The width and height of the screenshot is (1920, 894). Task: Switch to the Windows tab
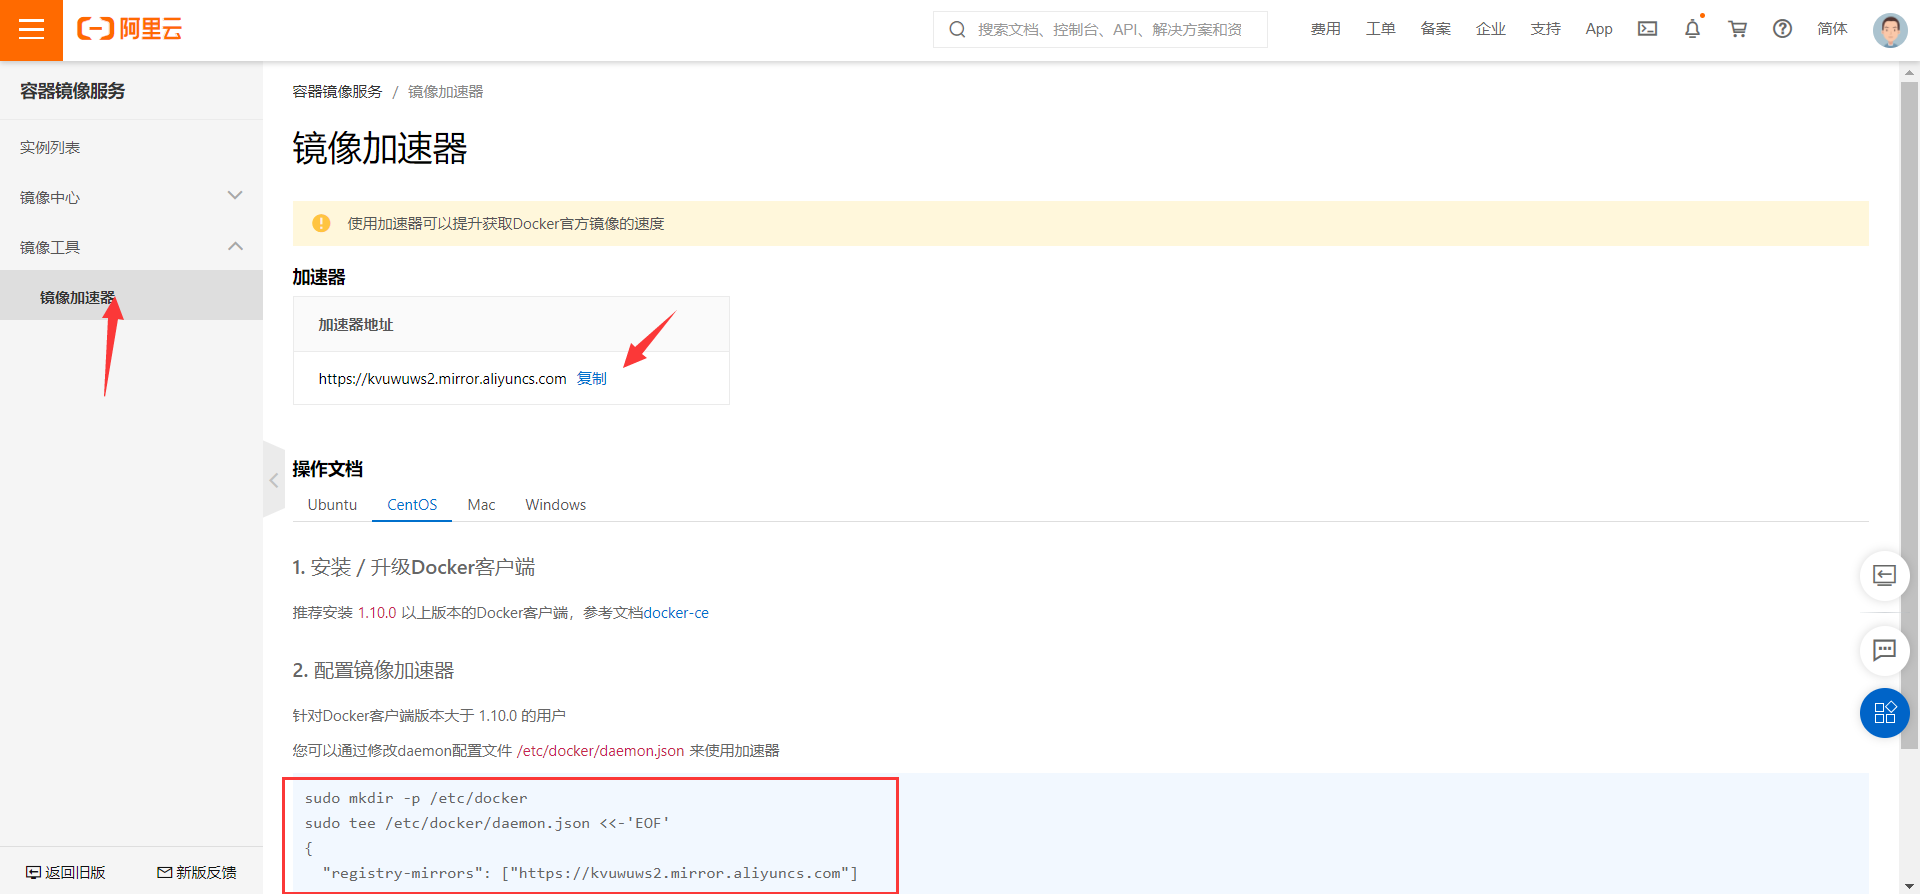(556, 505)
